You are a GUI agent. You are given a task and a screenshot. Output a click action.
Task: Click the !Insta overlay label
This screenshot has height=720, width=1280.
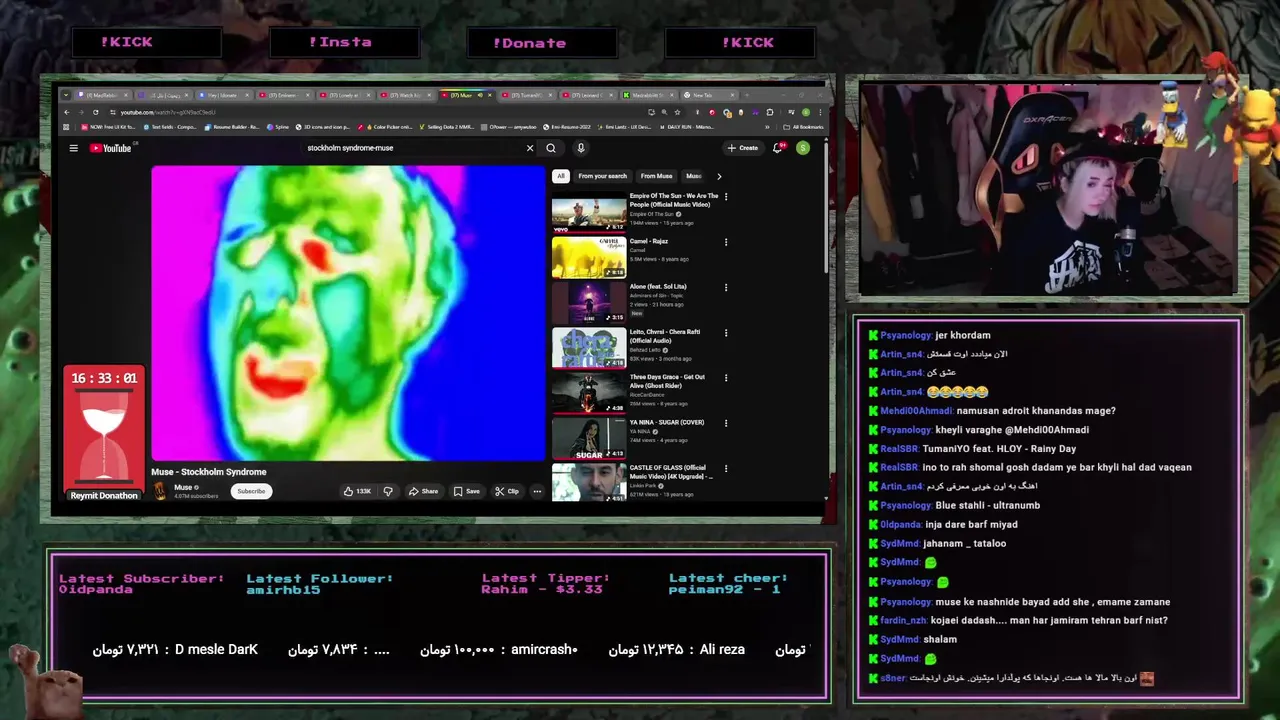point(340,42)
